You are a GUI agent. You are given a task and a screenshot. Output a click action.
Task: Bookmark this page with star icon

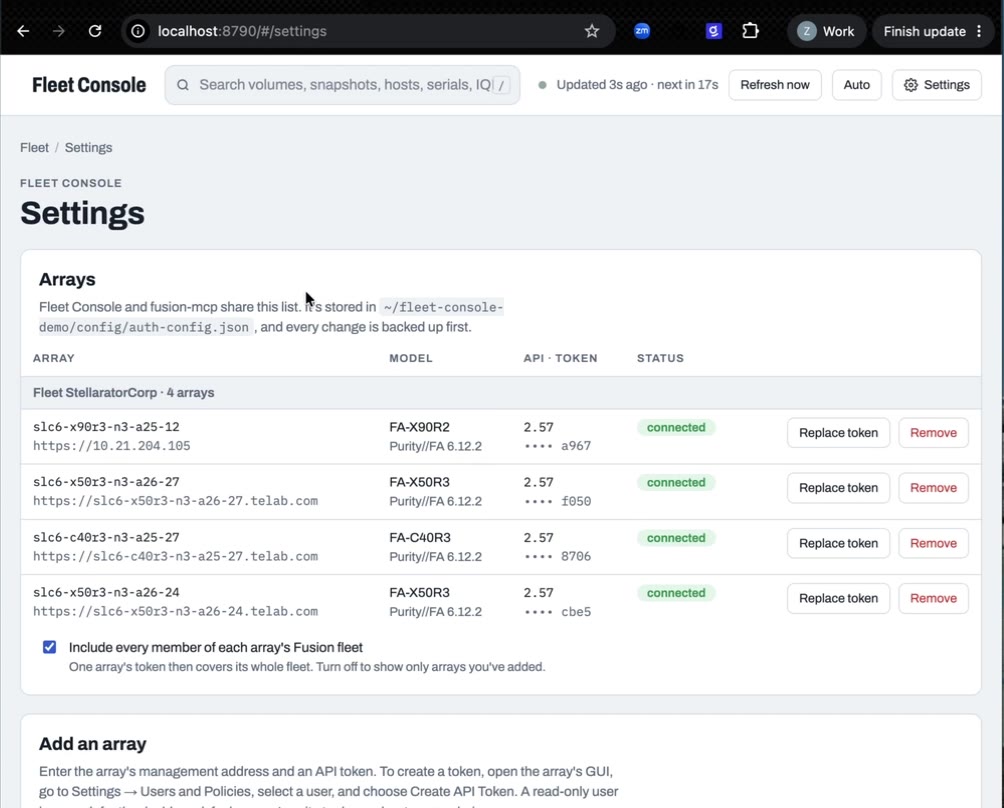(592, 31)
